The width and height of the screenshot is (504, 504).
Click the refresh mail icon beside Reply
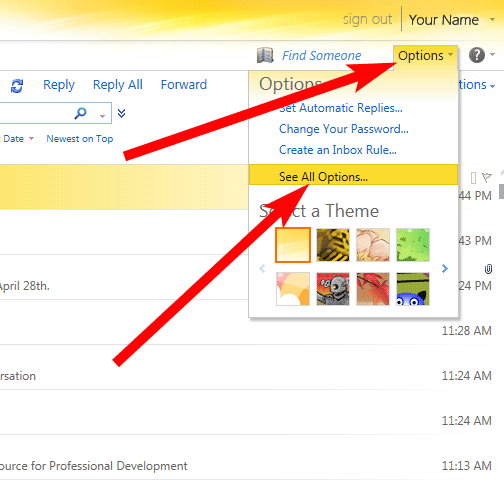click(x=17, y=86)
